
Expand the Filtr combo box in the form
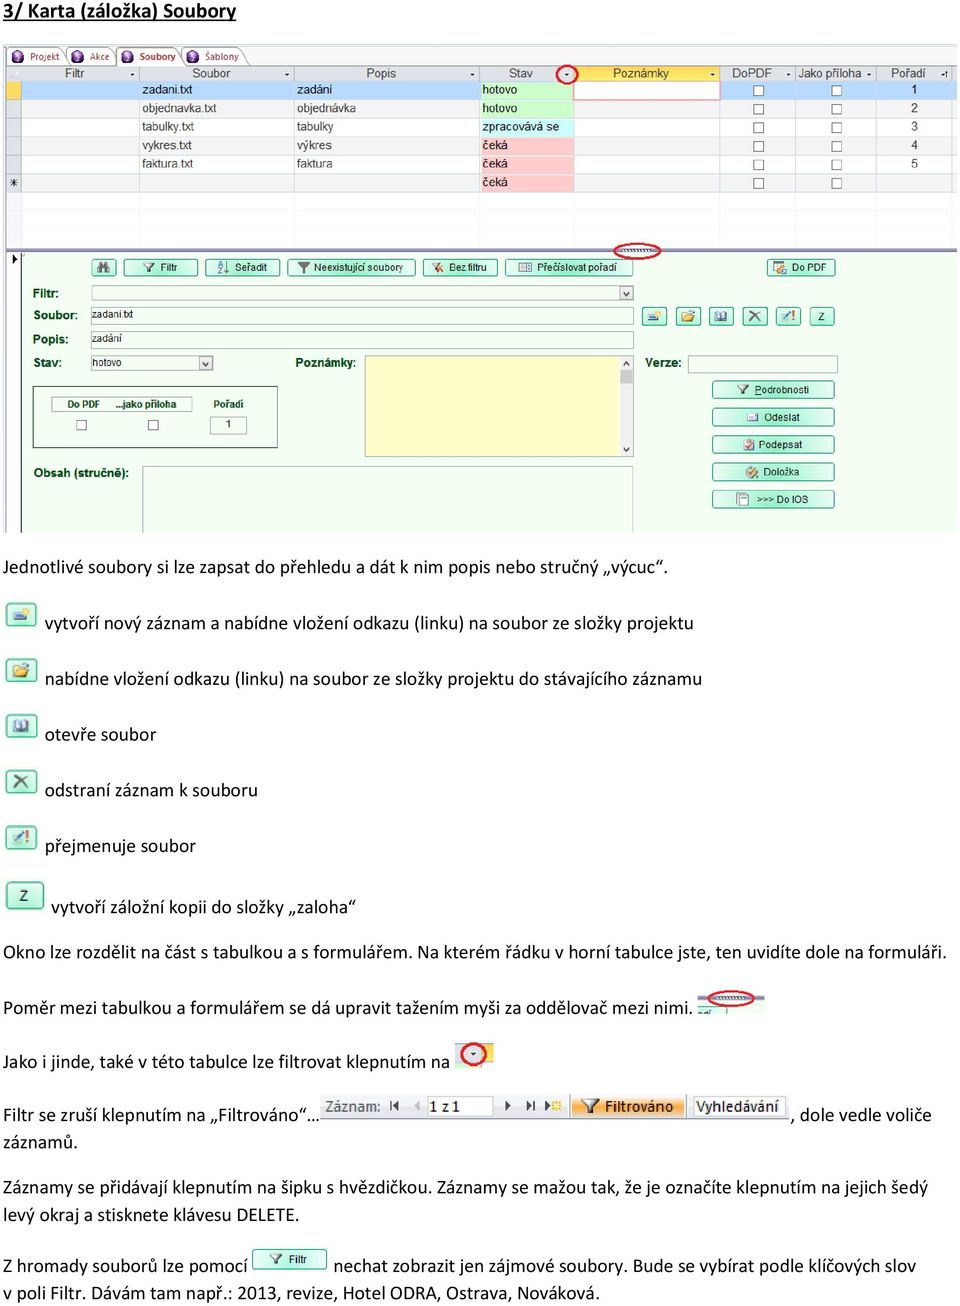(x=627, y=293)
